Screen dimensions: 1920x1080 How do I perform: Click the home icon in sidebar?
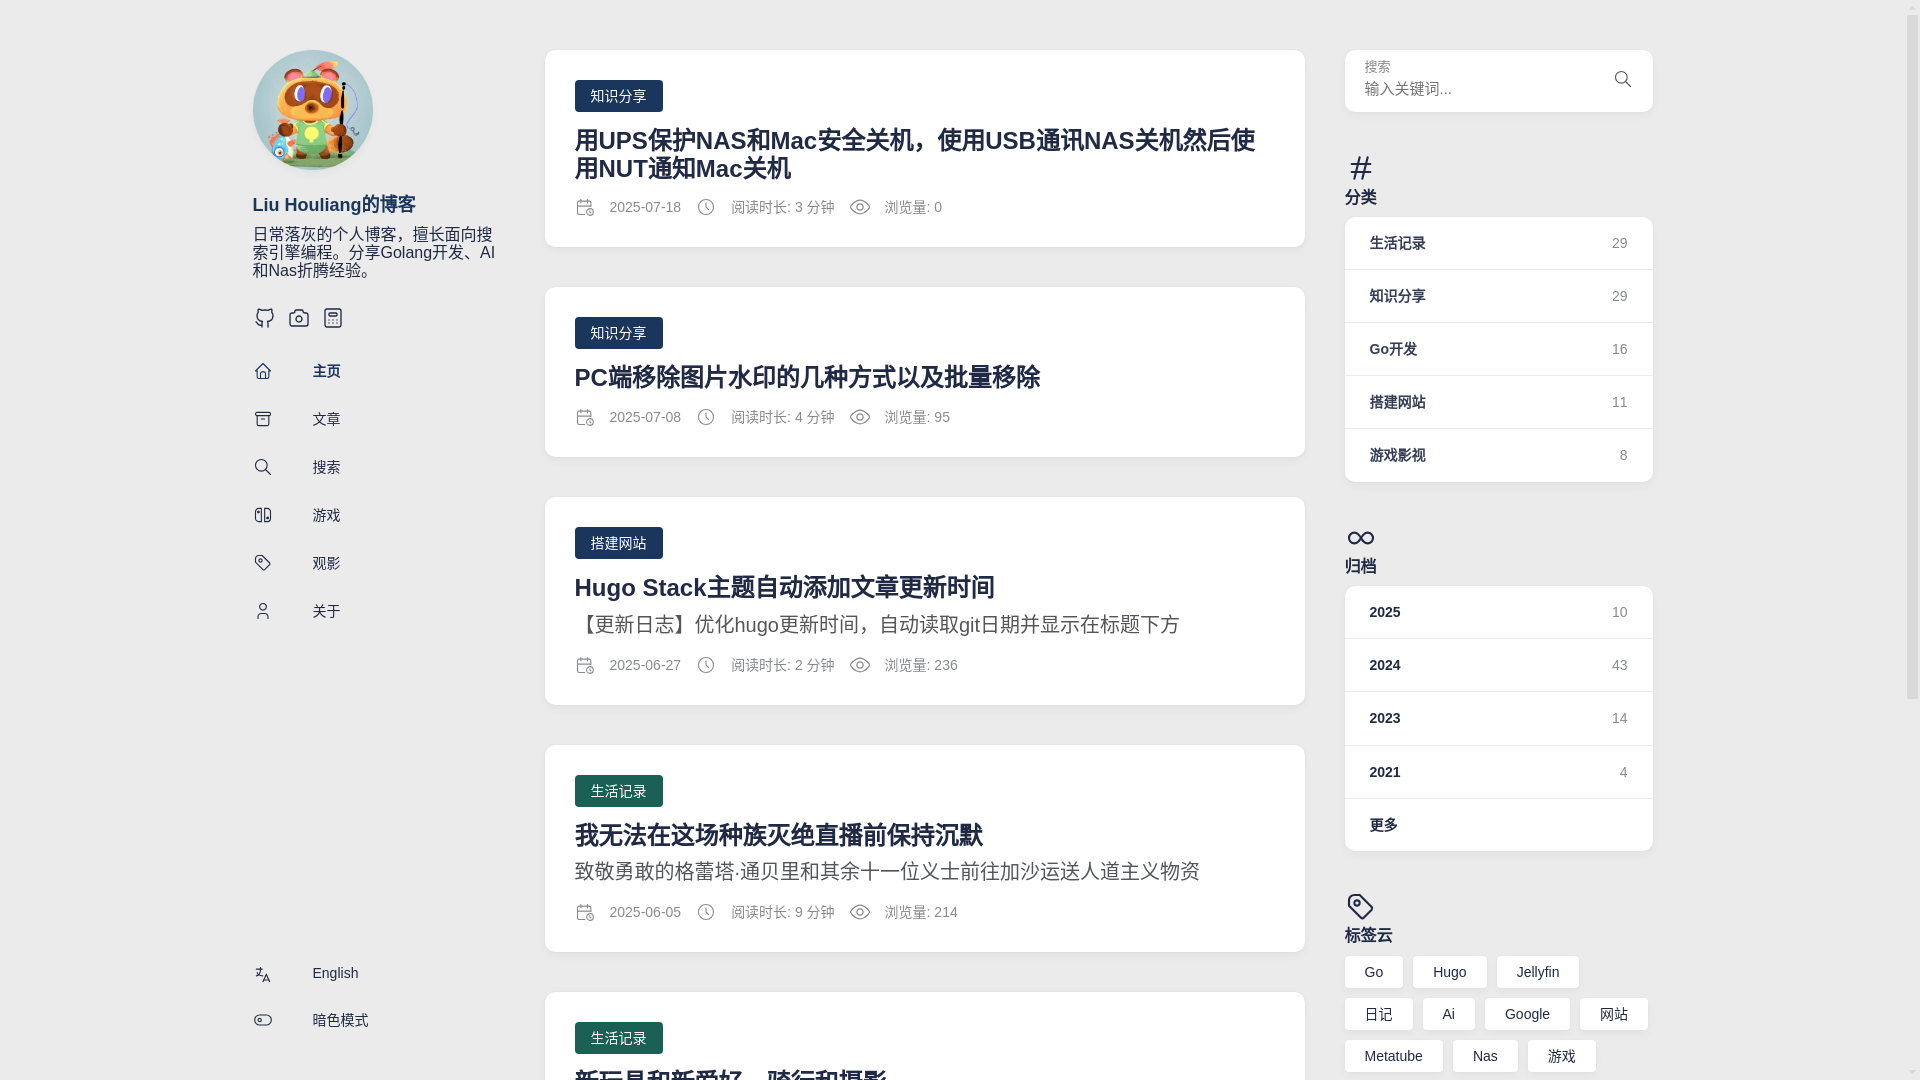[x=262, y=371]
